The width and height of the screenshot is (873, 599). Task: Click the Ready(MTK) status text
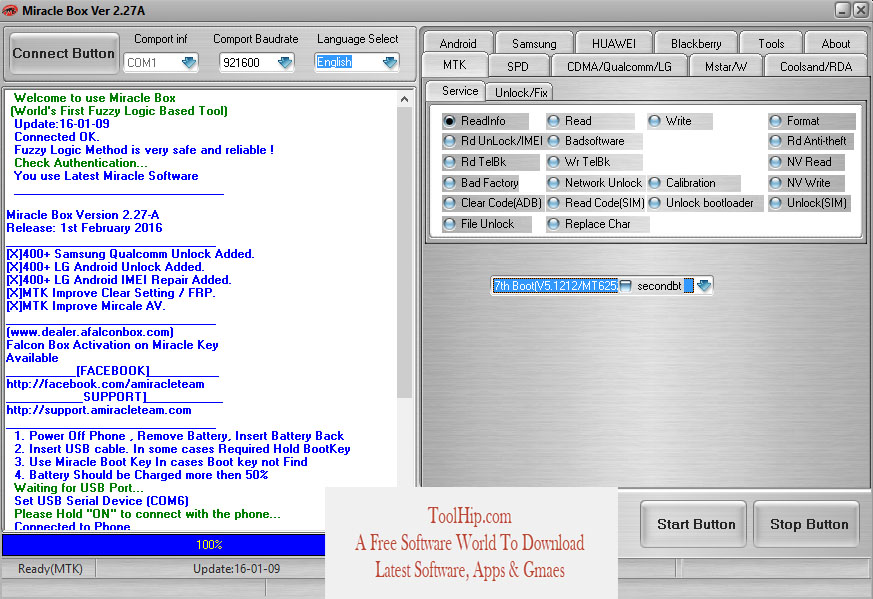(x=50, y=569)
